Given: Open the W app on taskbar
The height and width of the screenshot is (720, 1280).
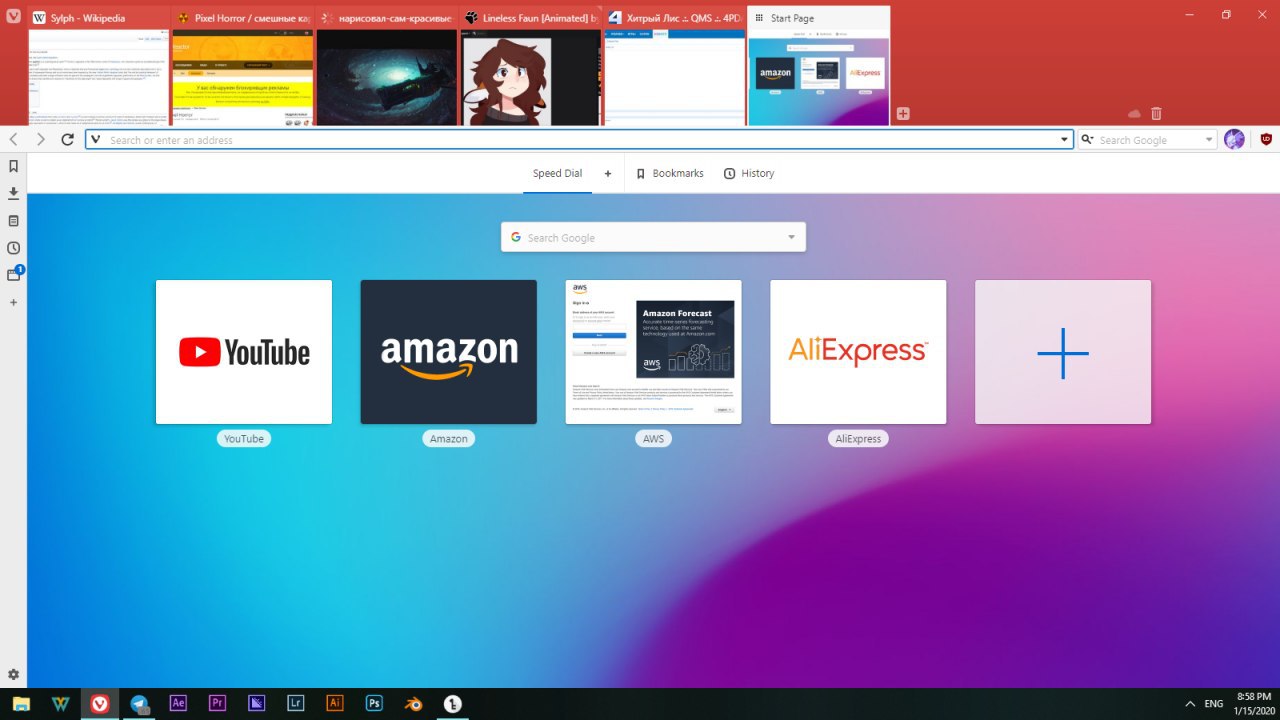Looking at the screenshot, I should pos(60,703).
